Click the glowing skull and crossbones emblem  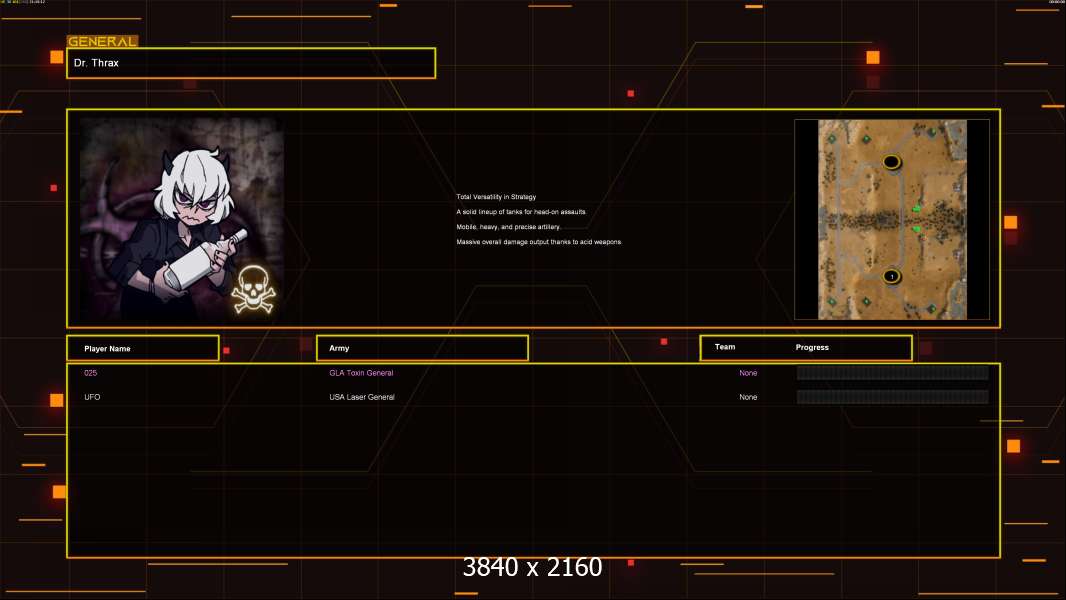point(254,290)
